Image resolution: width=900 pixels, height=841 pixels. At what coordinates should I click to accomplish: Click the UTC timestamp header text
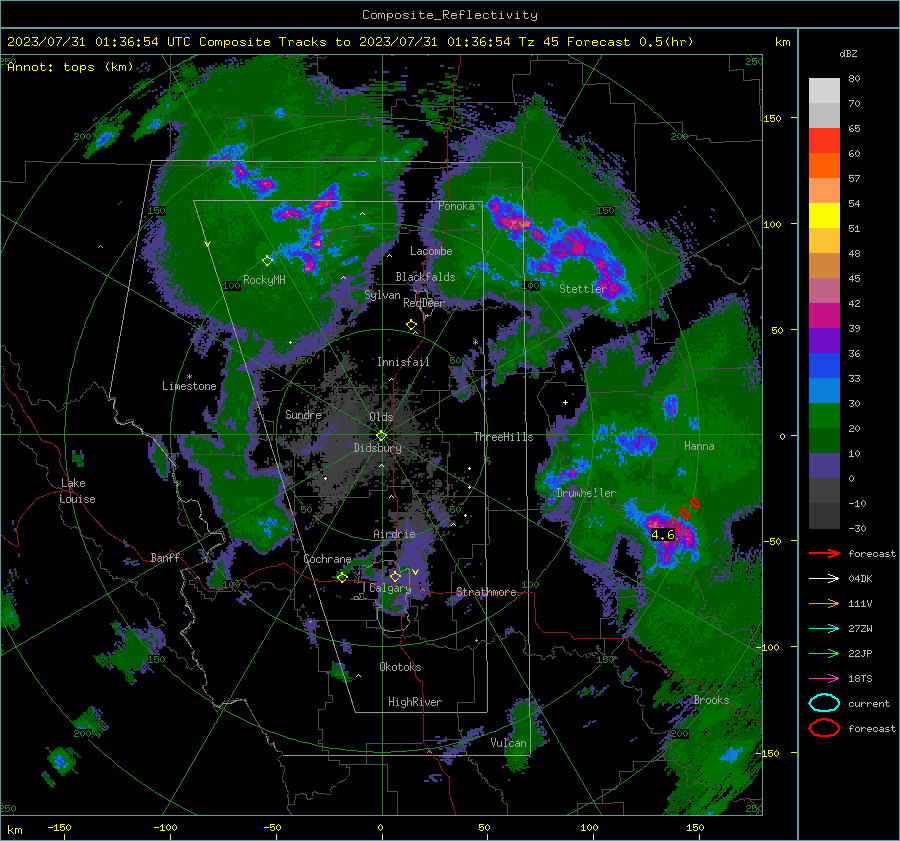pyautogui.click(x=350, y=42)
